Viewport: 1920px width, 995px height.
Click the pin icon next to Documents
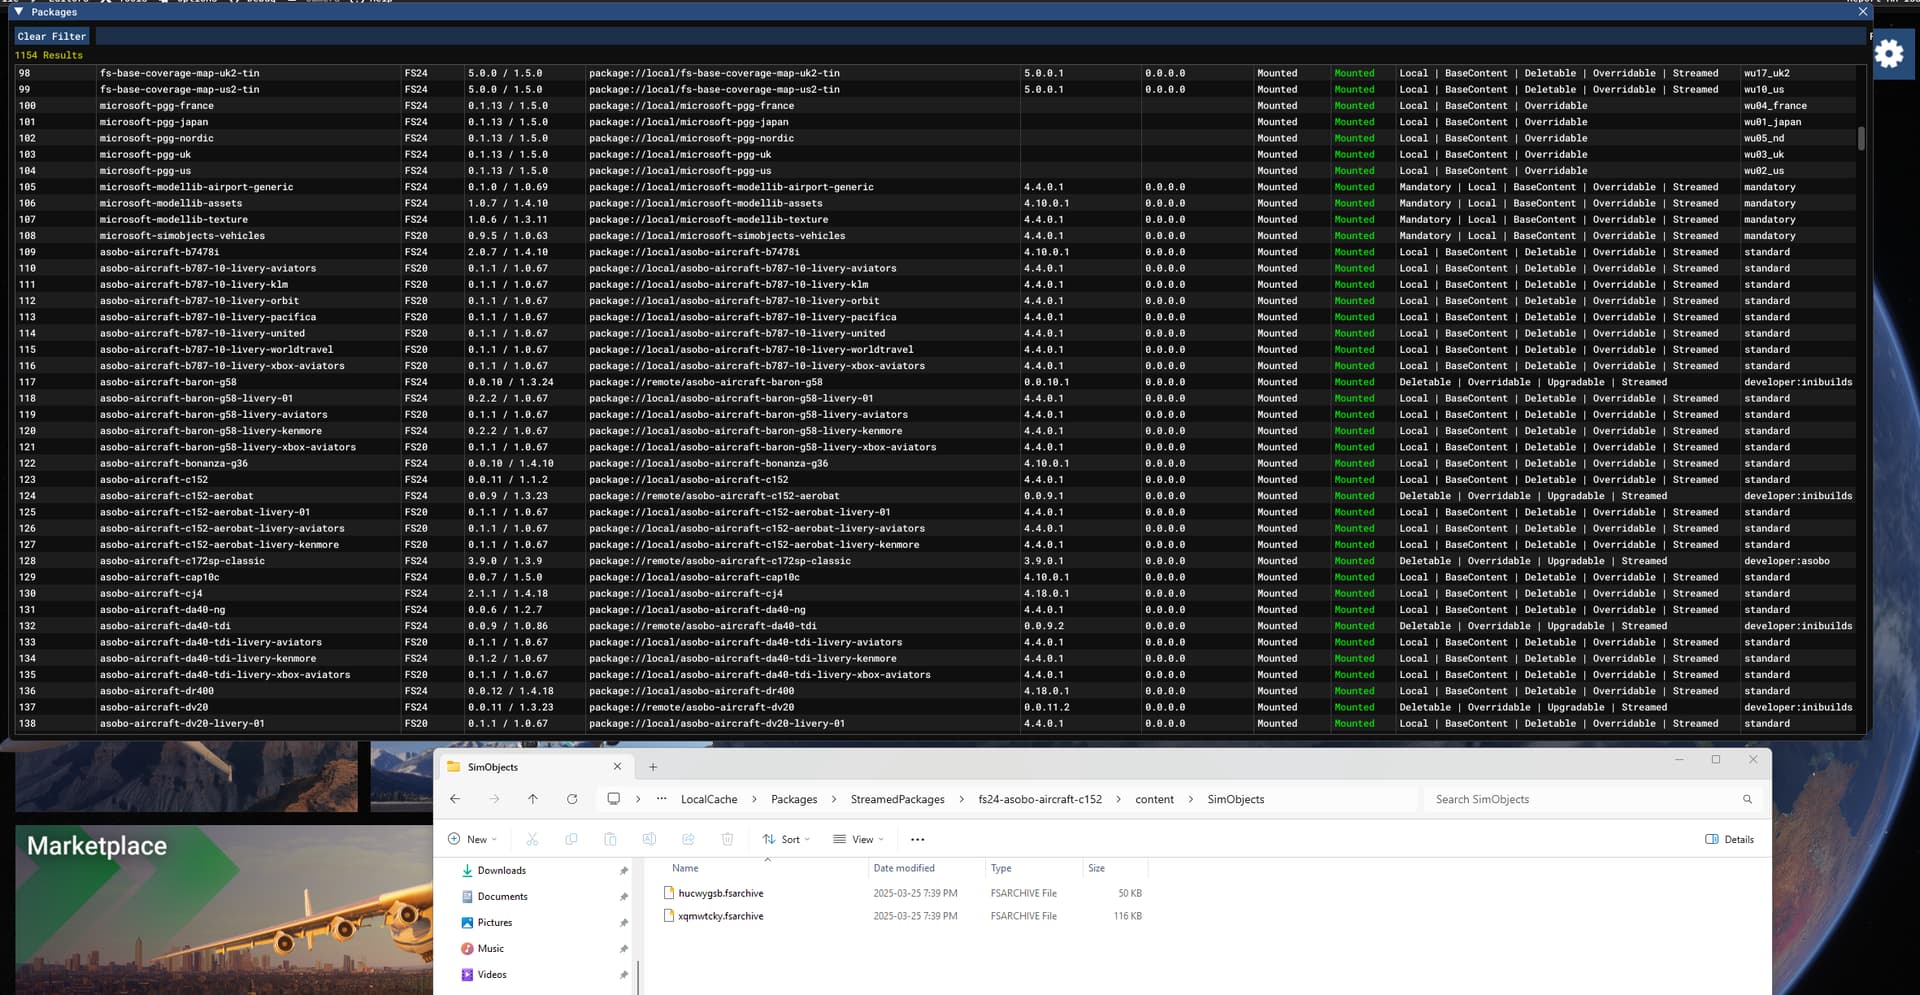tap(623, 897)
